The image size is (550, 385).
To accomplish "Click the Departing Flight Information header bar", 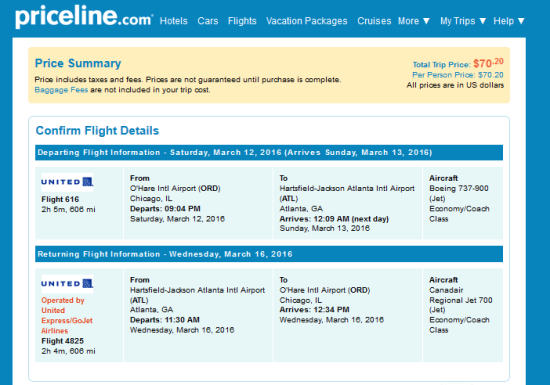I will point(269,153).
